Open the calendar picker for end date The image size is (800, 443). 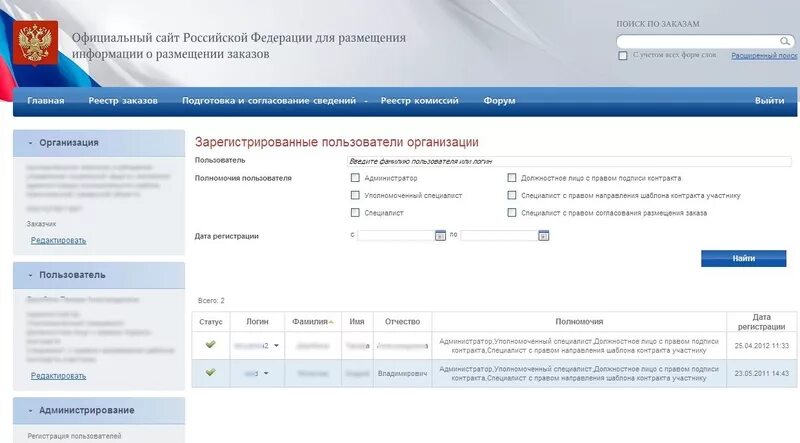click(543, 236)
